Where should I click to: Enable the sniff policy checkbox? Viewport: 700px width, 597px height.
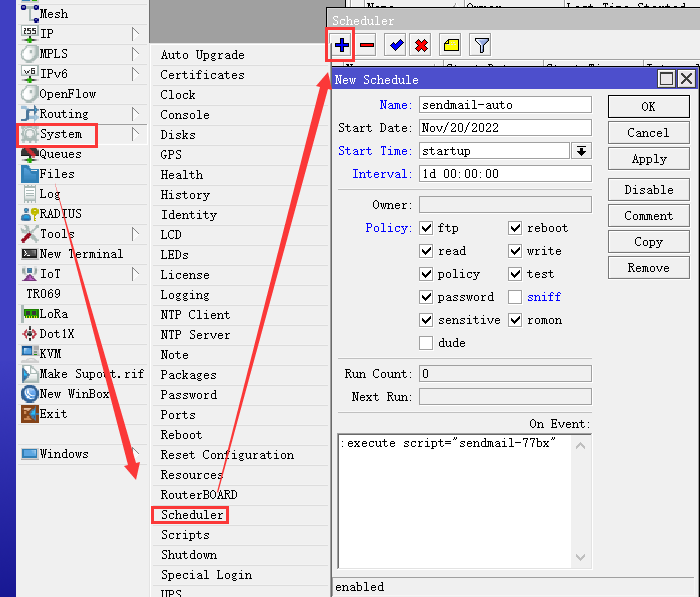[515, 297]
